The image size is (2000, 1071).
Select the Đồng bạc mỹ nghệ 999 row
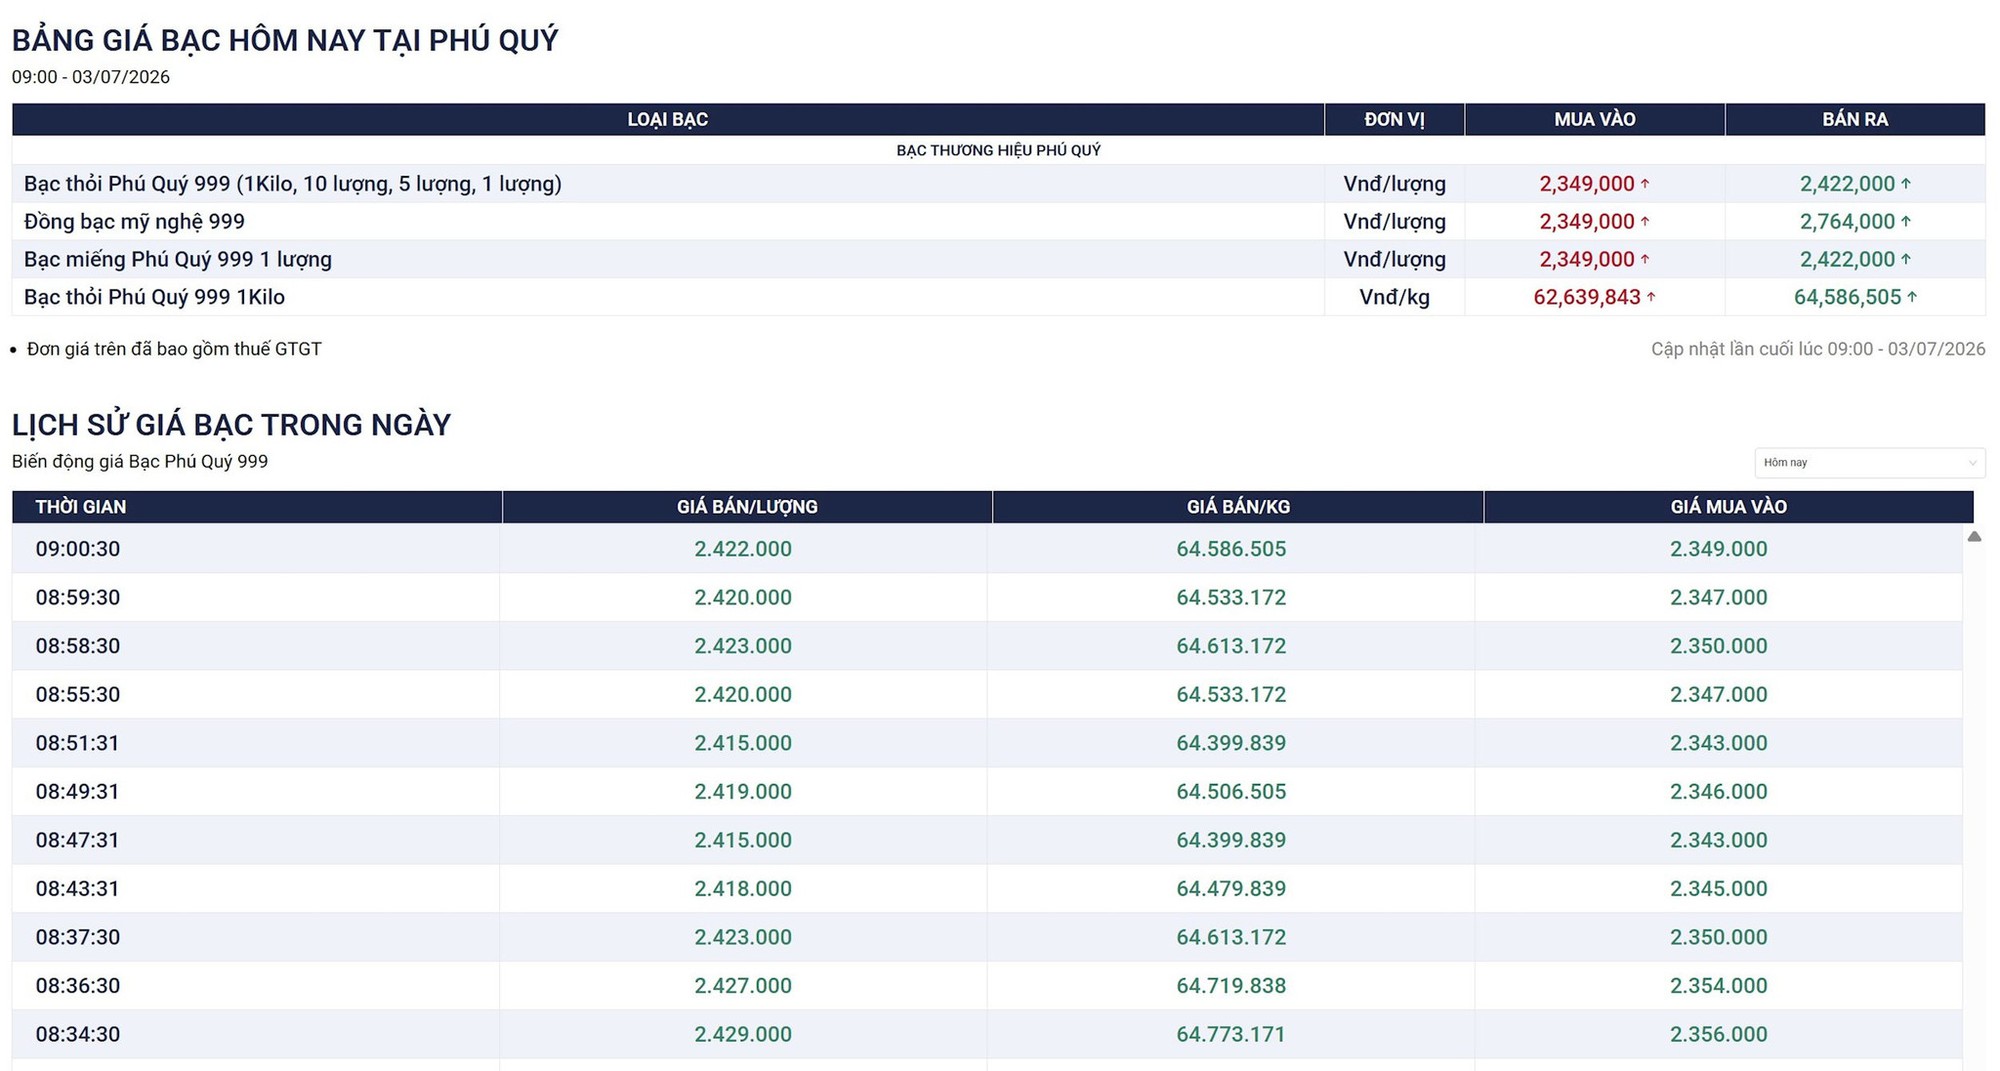click(x=998, y=221)
